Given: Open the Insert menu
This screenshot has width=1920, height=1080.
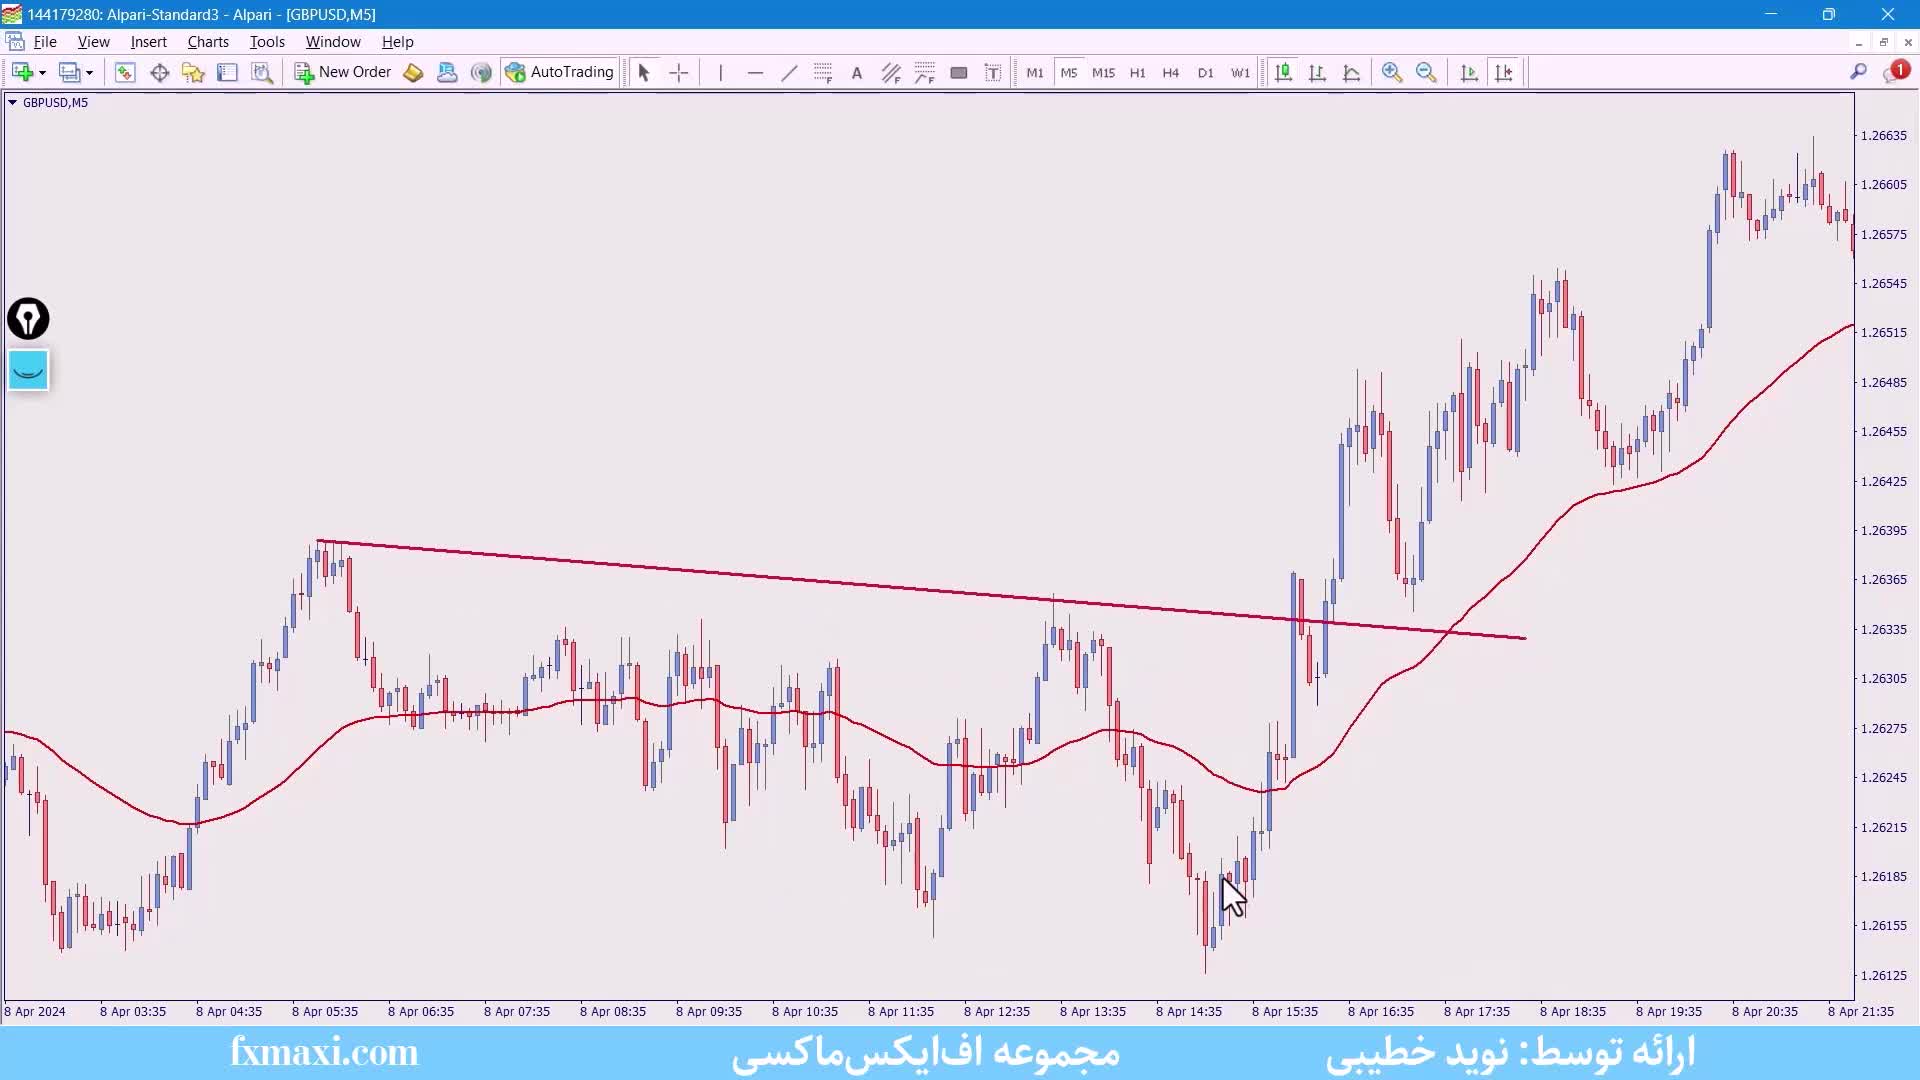Looking at the screenshot, I should coord(148,42).
